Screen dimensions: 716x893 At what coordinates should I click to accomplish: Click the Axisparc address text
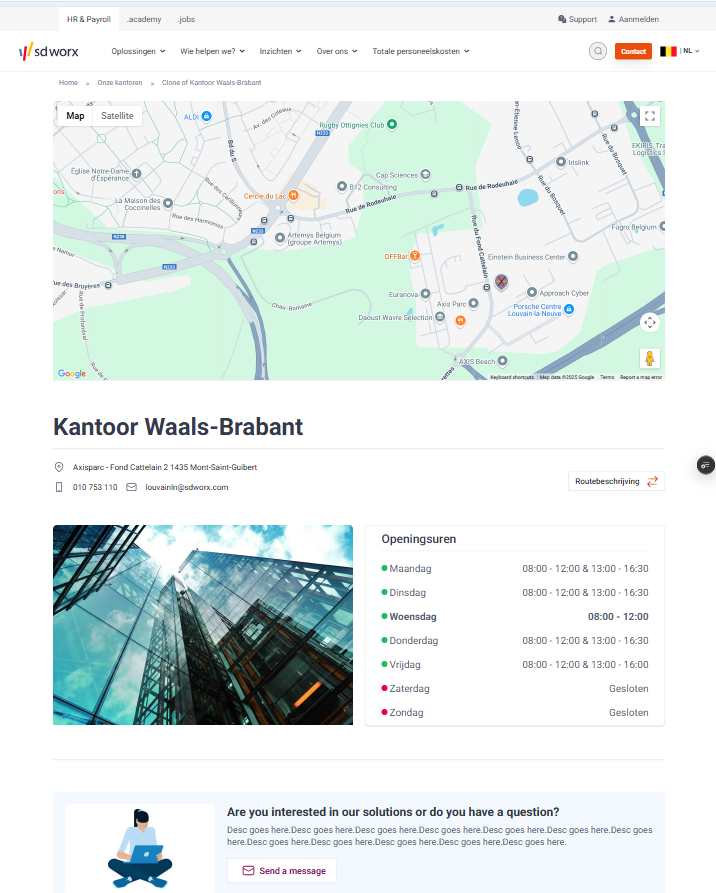(x=165, y=468)
